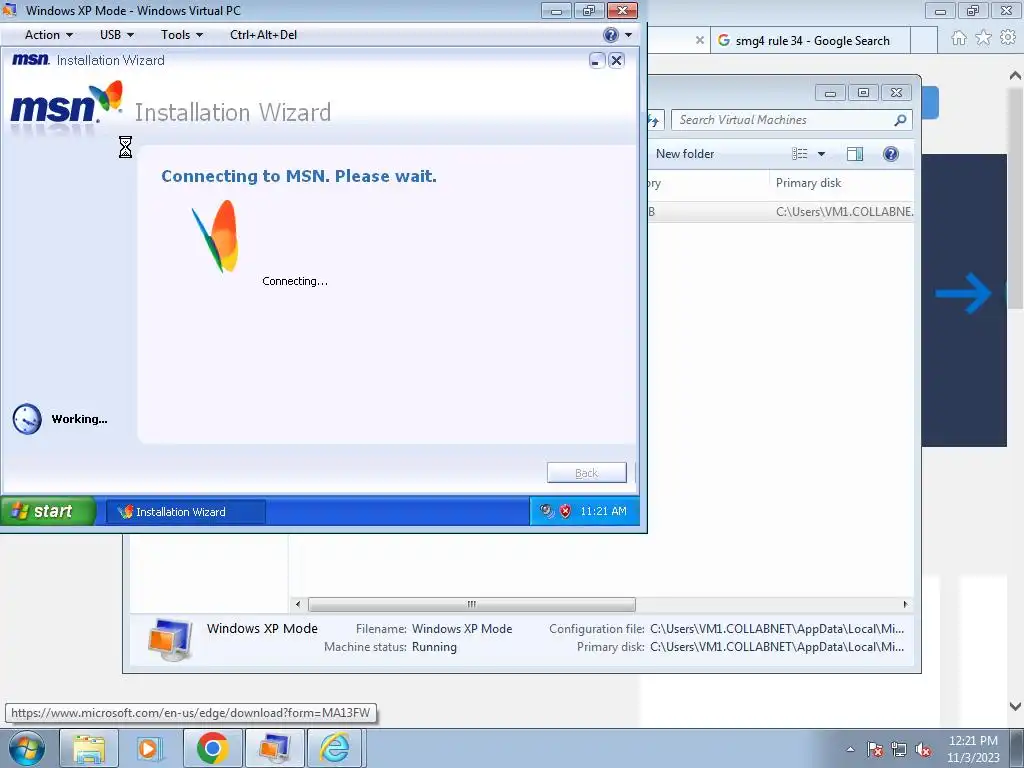
Task: Click the network XP tray icon beside shield
Action: [x=547, y=511]
